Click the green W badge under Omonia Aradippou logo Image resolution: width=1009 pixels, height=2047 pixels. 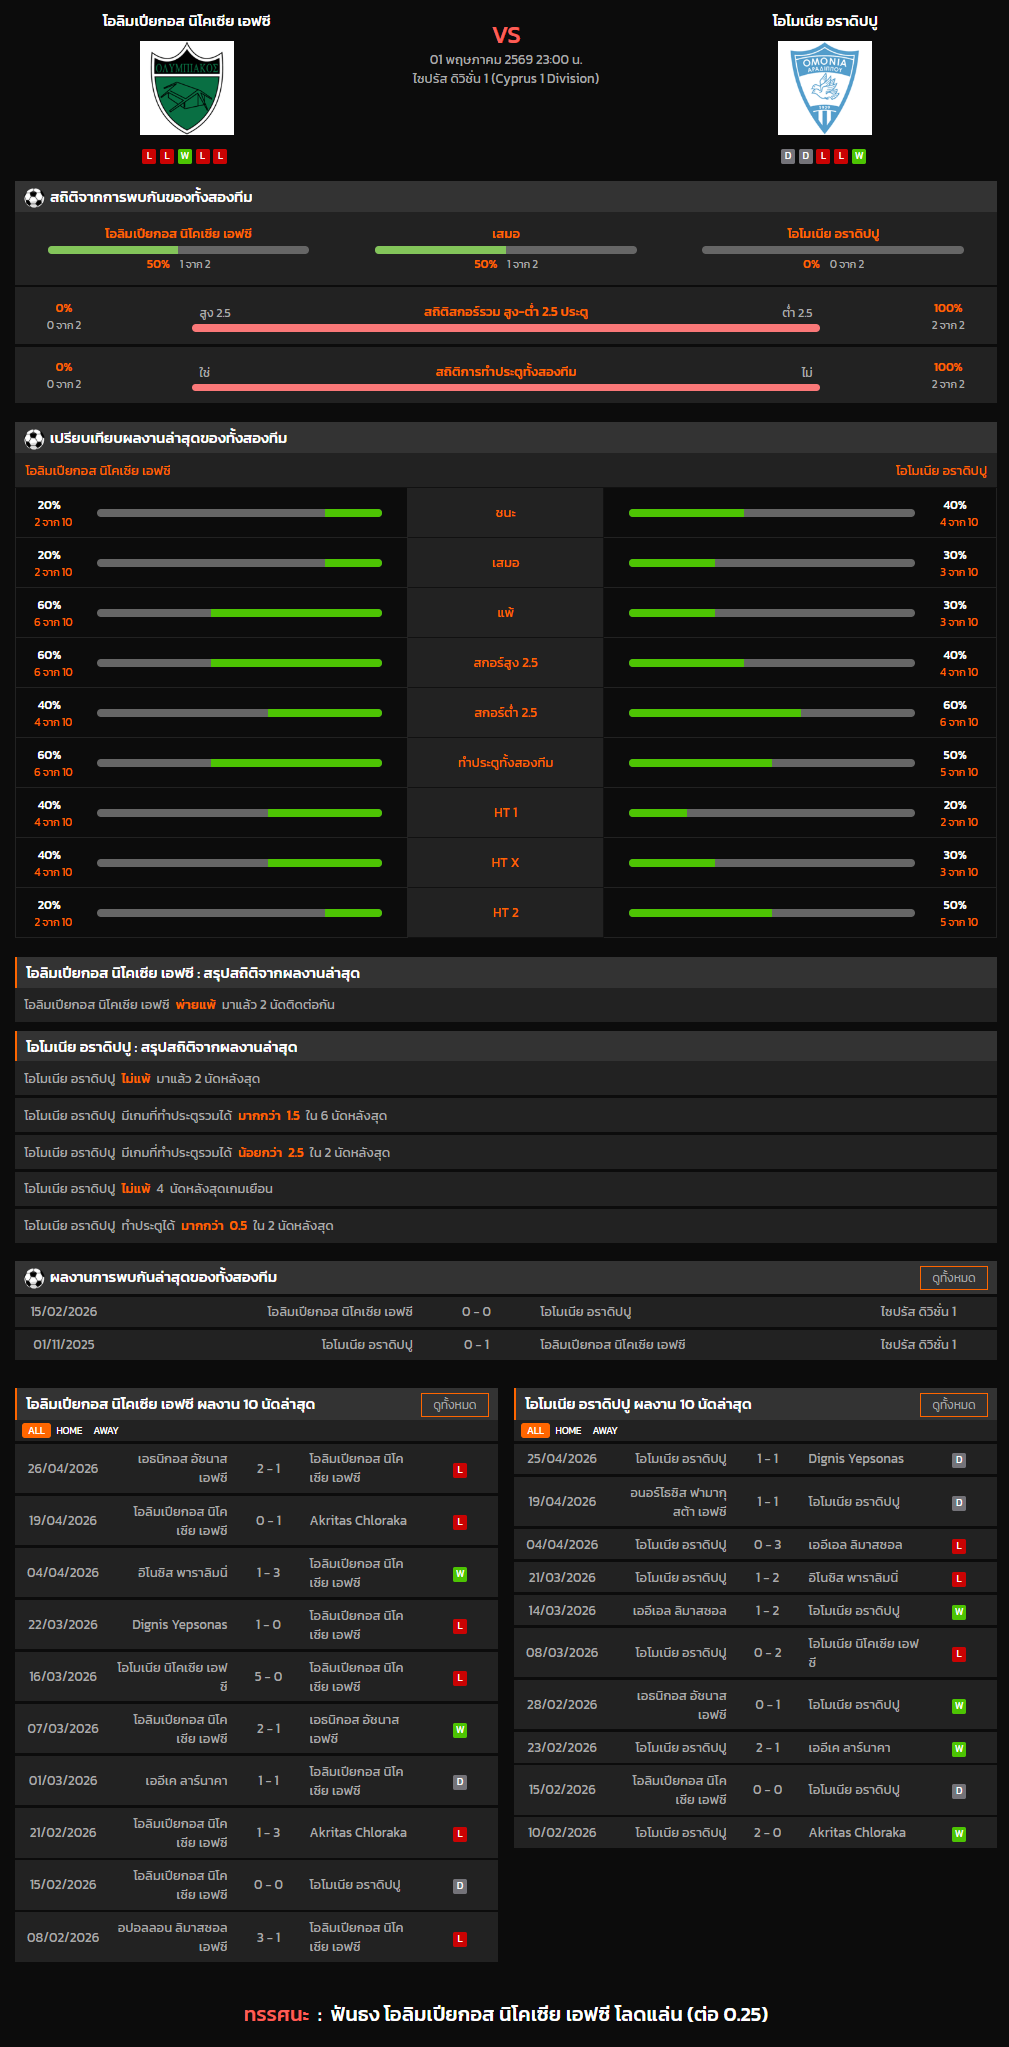tap(859, 156)
